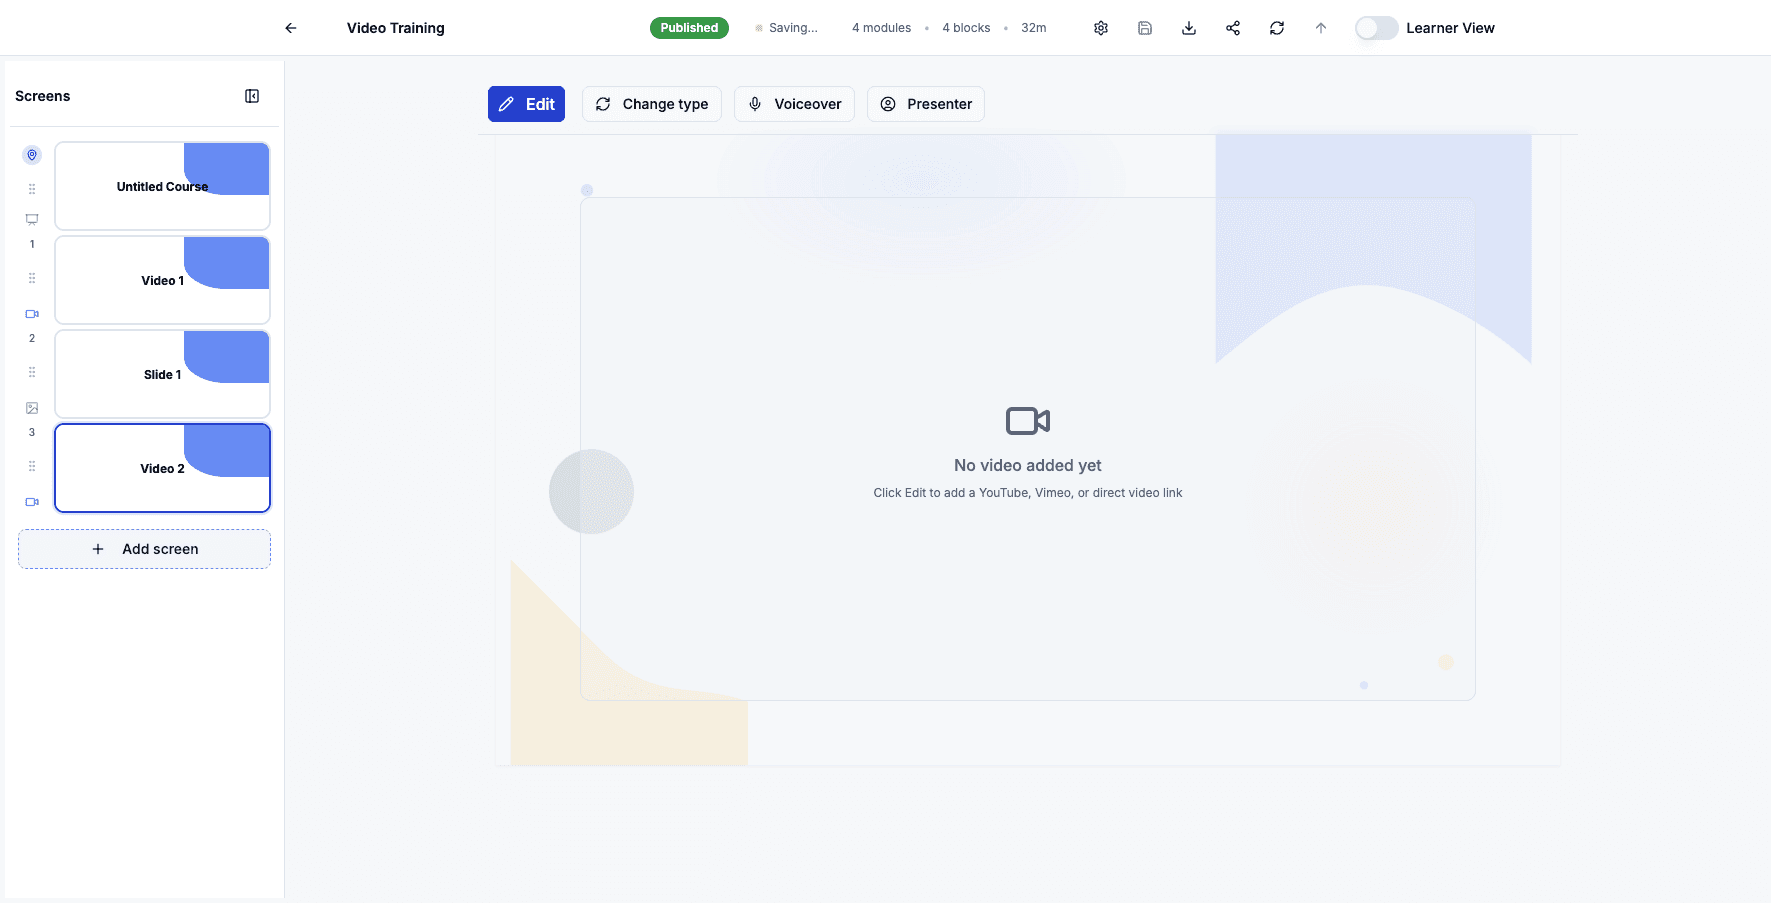The width and height of the screenshot is (1771, 903).
Task: Click the Screens panel heading
Action: coord(43,96)
